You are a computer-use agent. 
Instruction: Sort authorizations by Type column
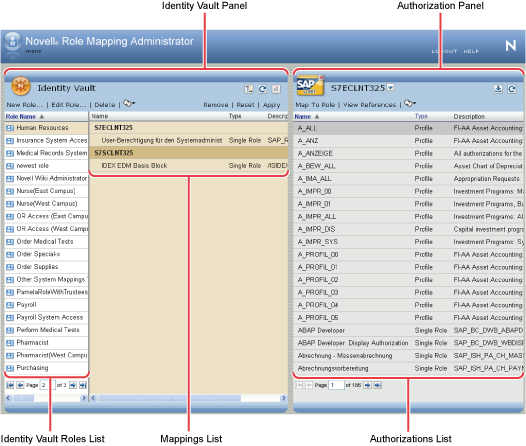click(x=421, y=116)
